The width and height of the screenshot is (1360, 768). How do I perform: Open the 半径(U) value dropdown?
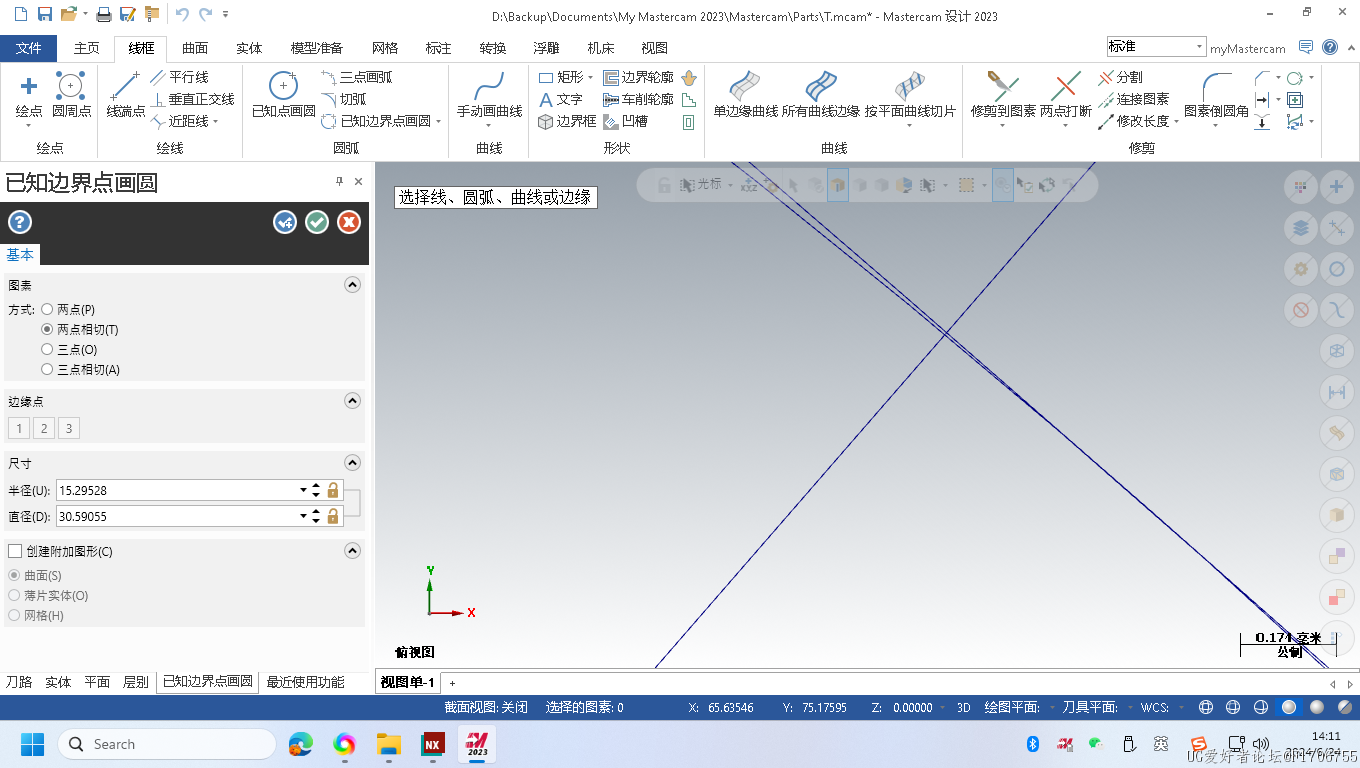303,490
